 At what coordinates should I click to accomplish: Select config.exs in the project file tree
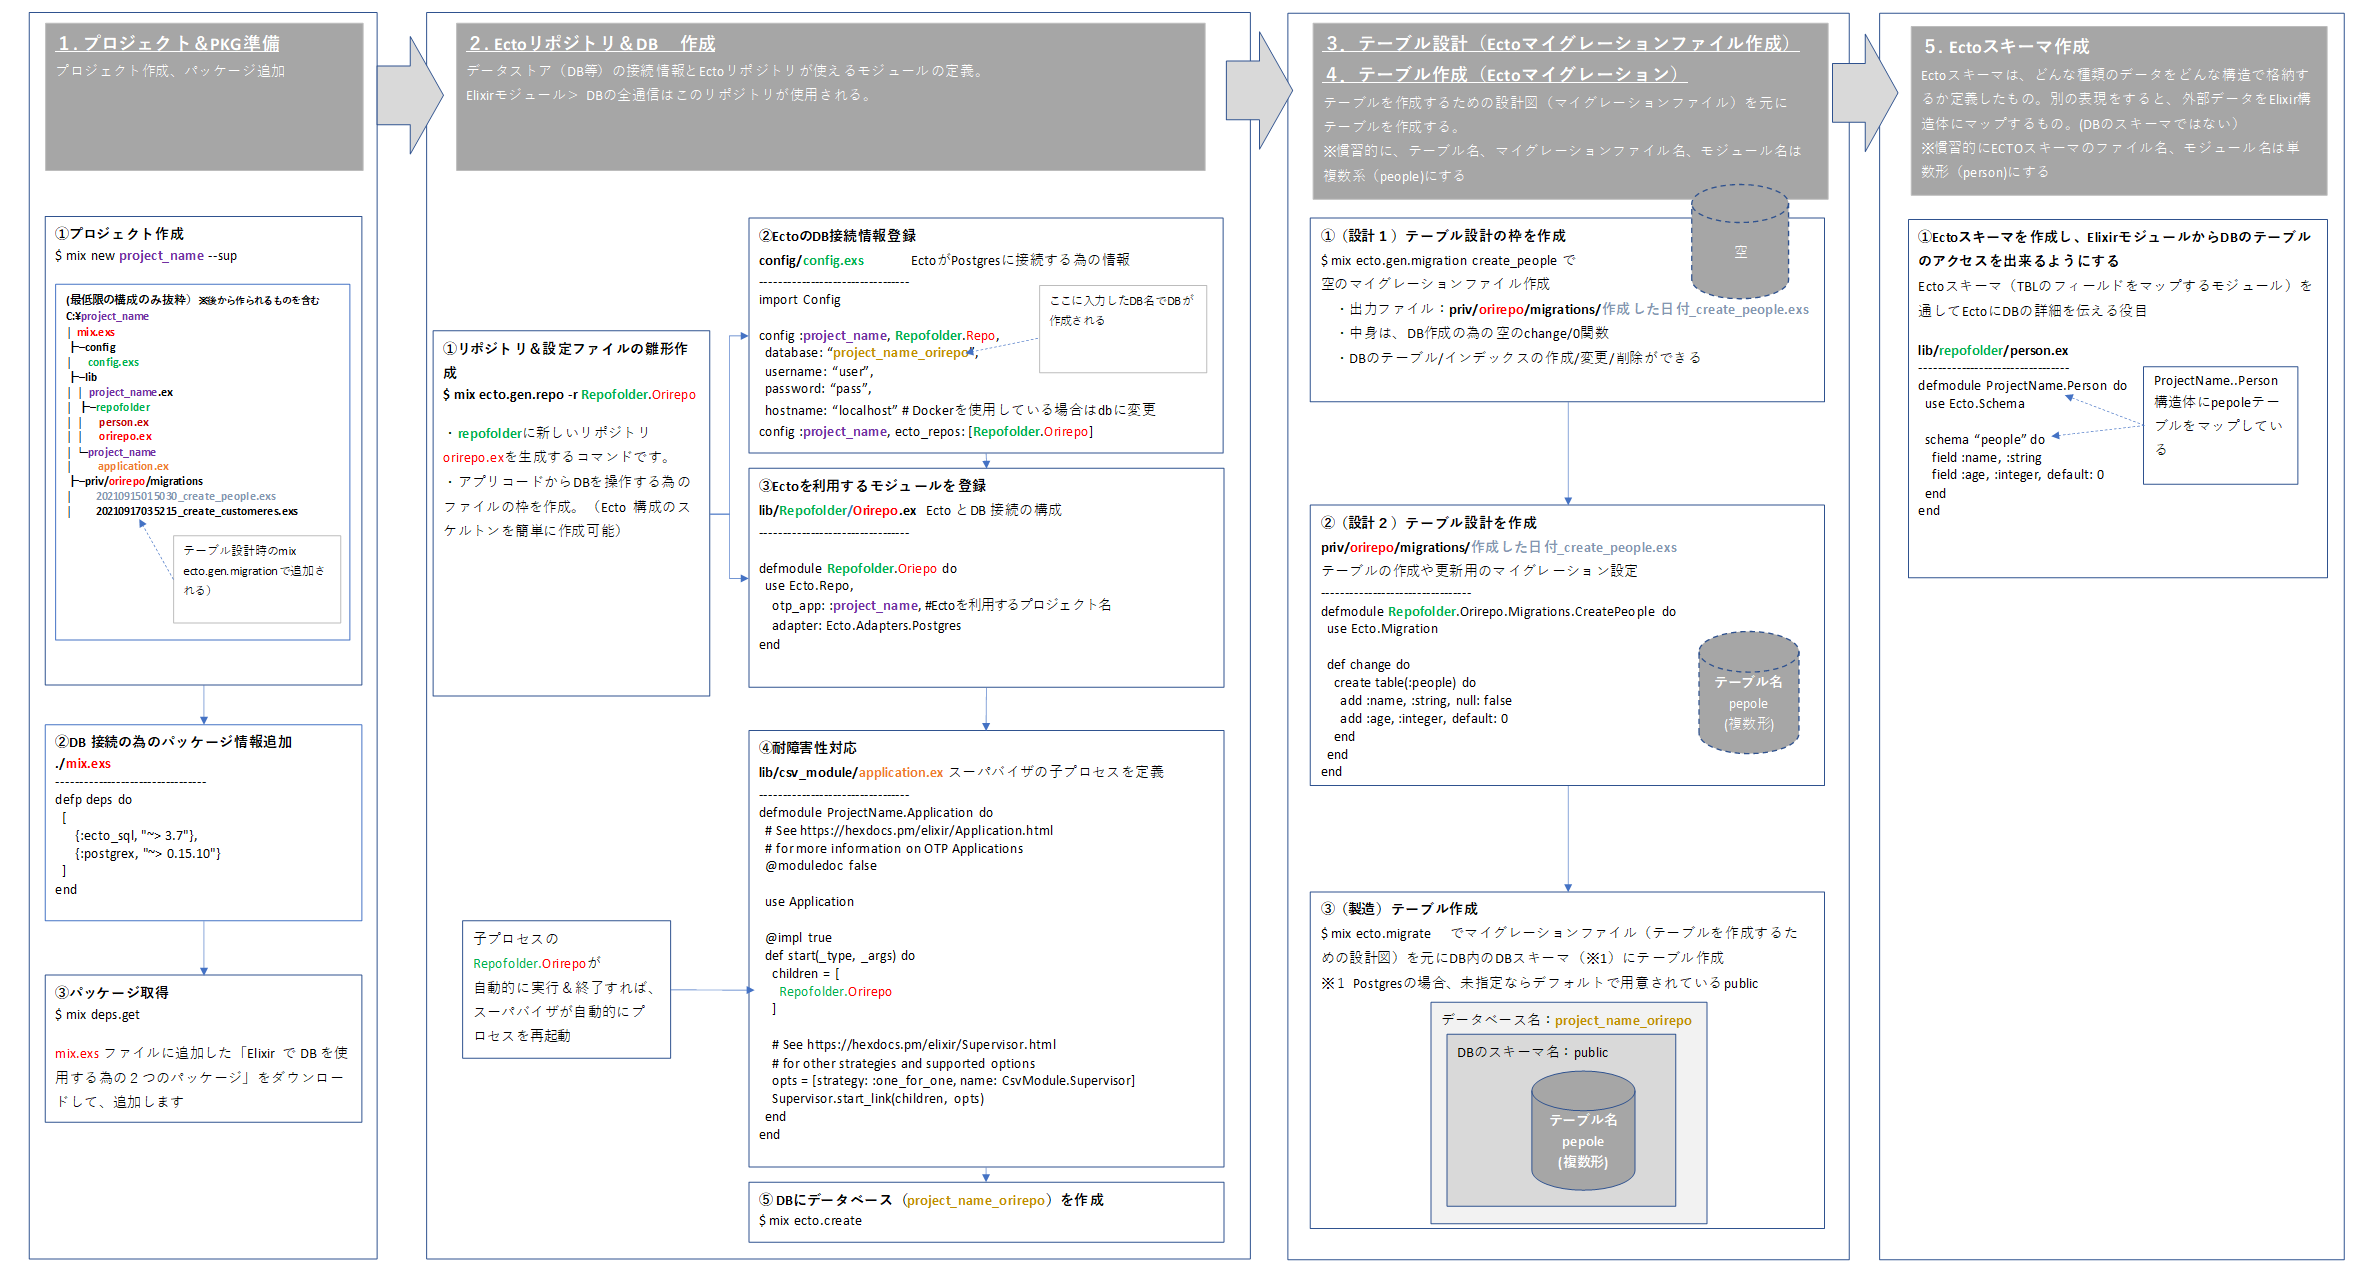113,362
